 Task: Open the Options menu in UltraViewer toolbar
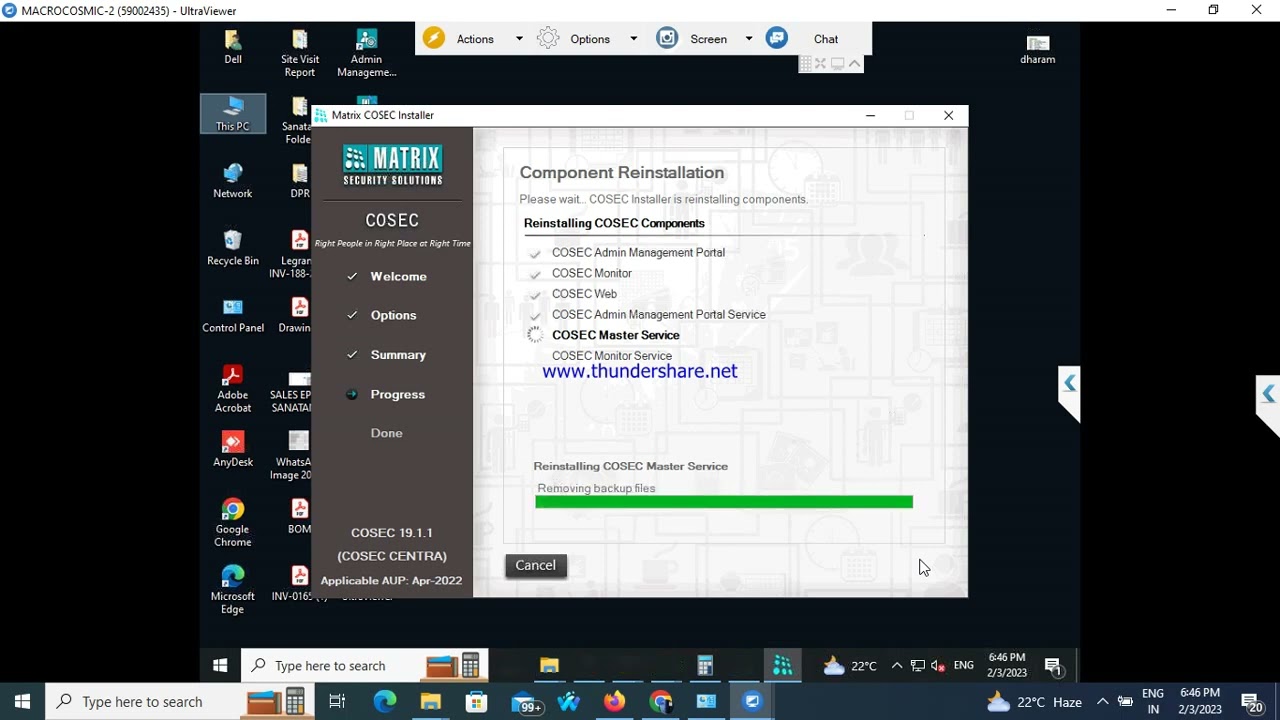click(590, 39)
